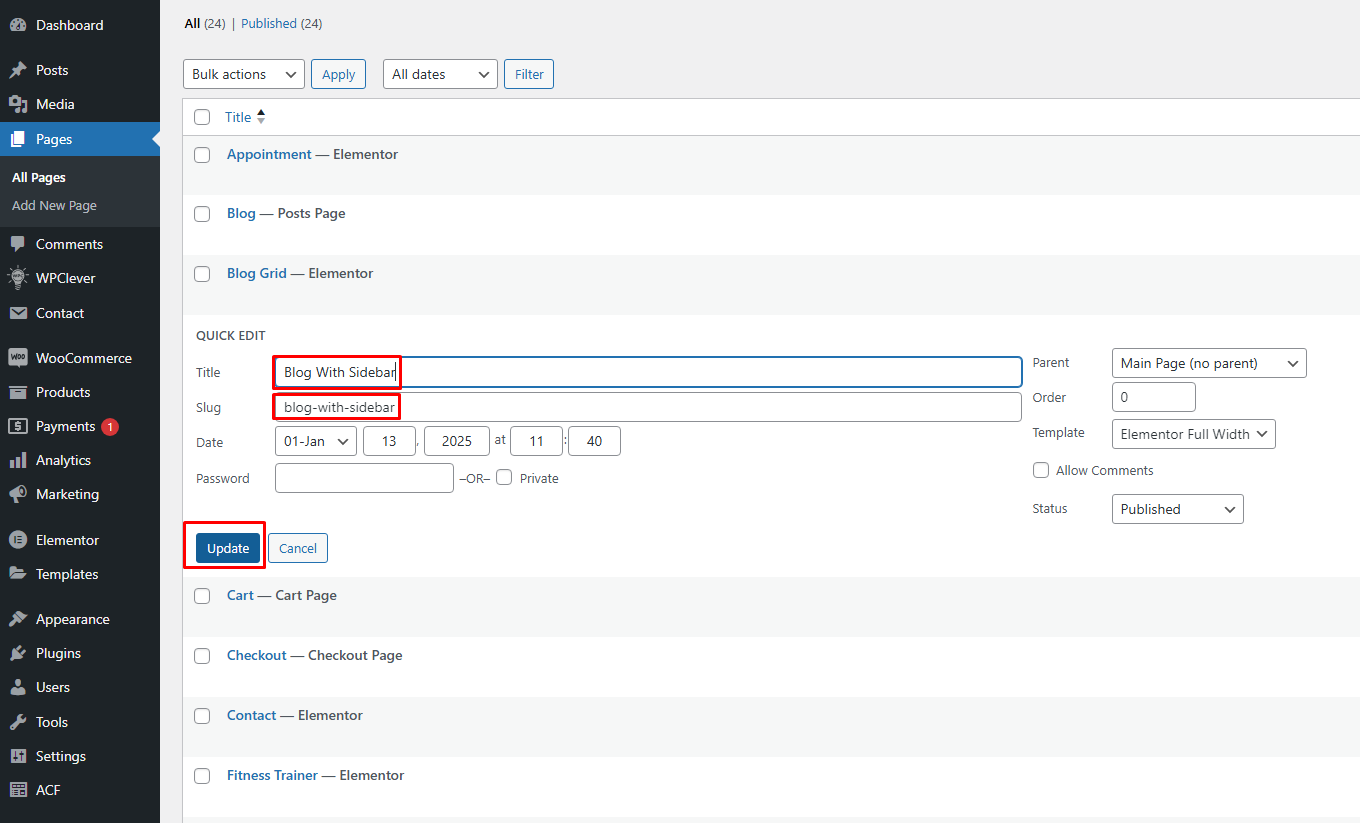Click the Comments speech bubble icon
The height and width of the screenshot is (823, 1360).
point(18,244)
